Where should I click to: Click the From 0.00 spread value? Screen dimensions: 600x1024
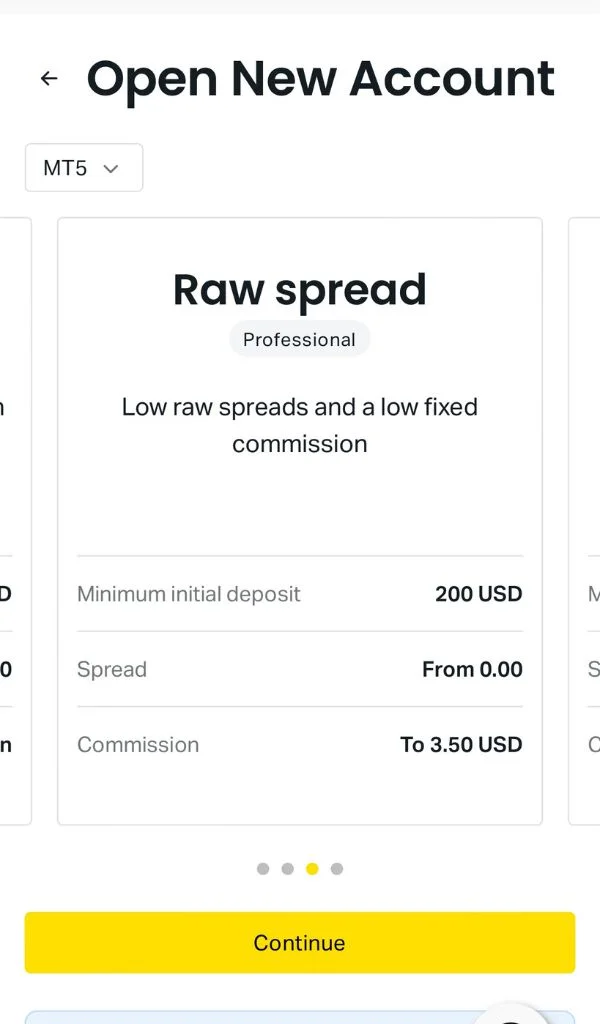click(x=472, y=670)
